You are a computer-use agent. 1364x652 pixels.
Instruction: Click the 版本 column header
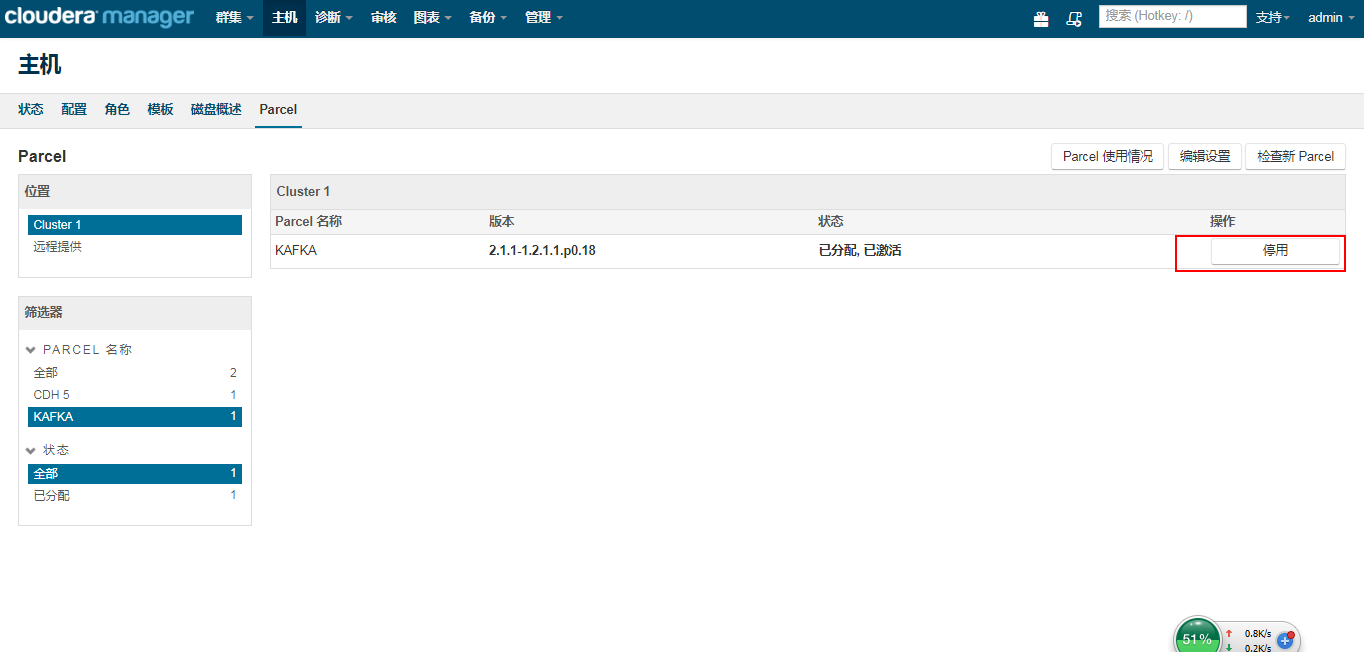click(502, 222)
